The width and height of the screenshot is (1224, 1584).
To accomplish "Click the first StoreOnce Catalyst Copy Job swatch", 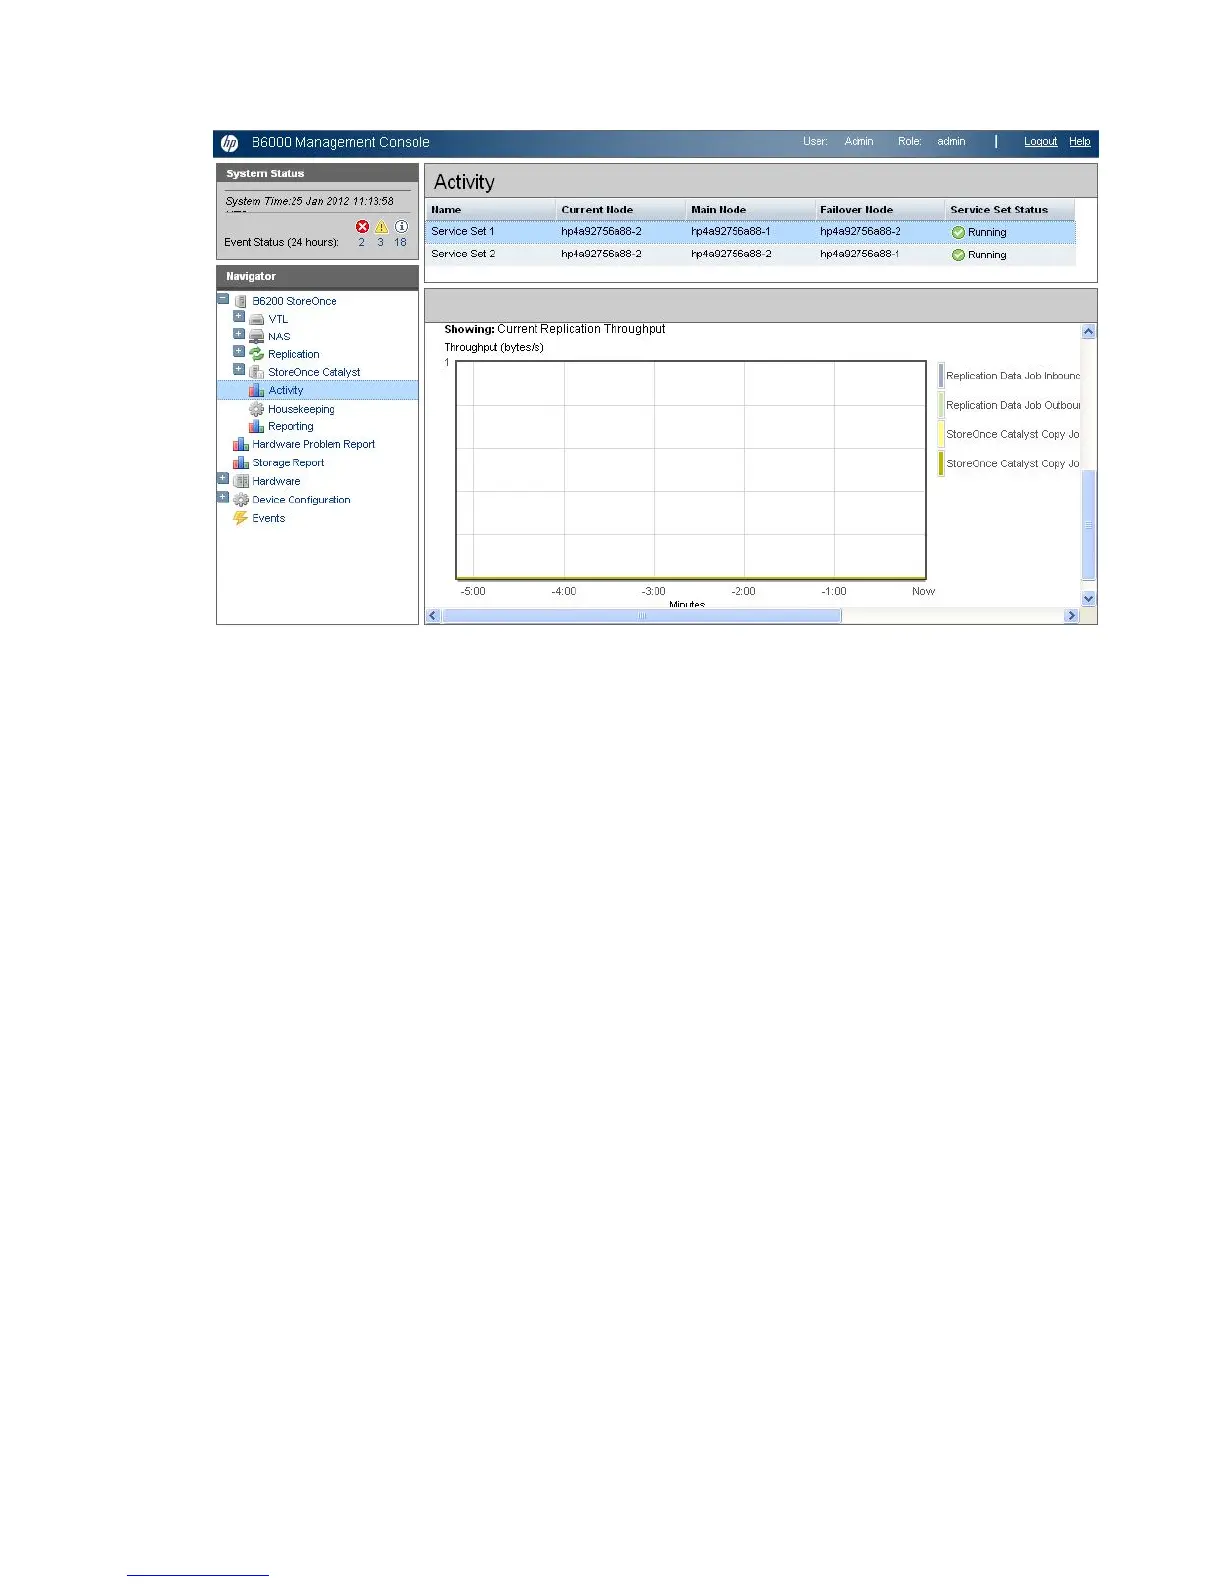I will coord(941,434).
